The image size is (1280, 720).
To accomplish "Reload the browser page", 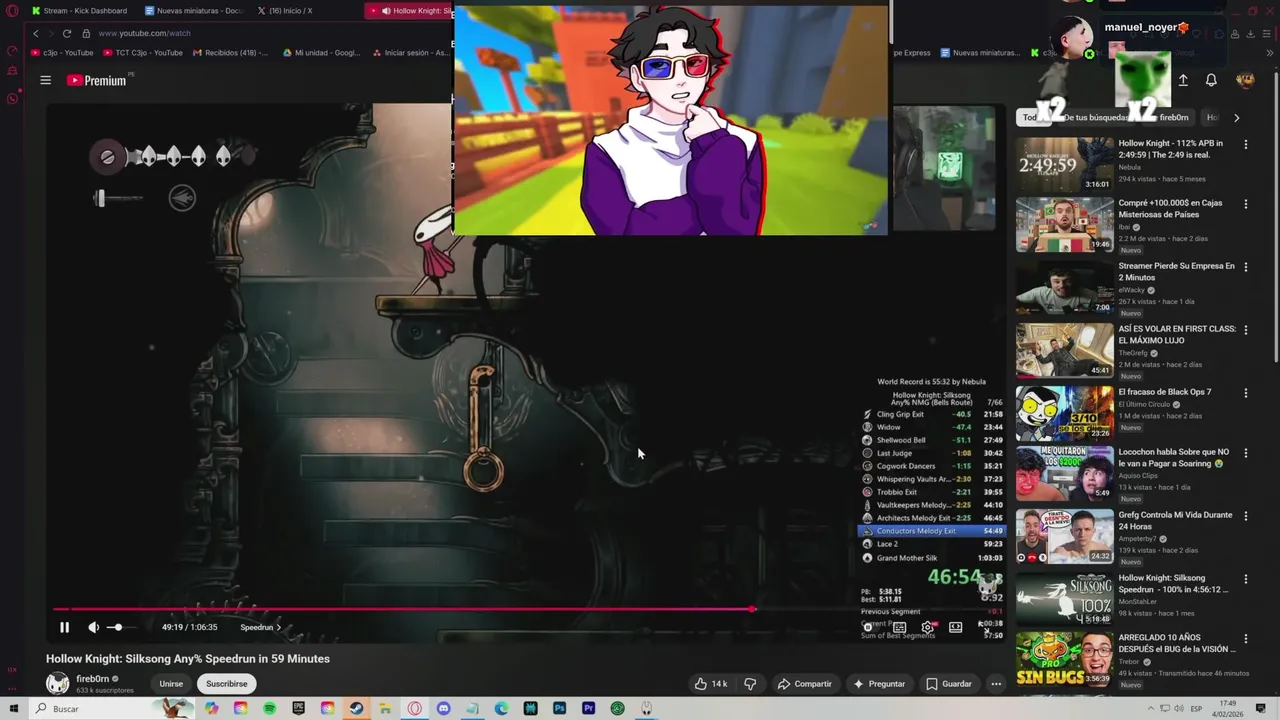I will [67, 33].
